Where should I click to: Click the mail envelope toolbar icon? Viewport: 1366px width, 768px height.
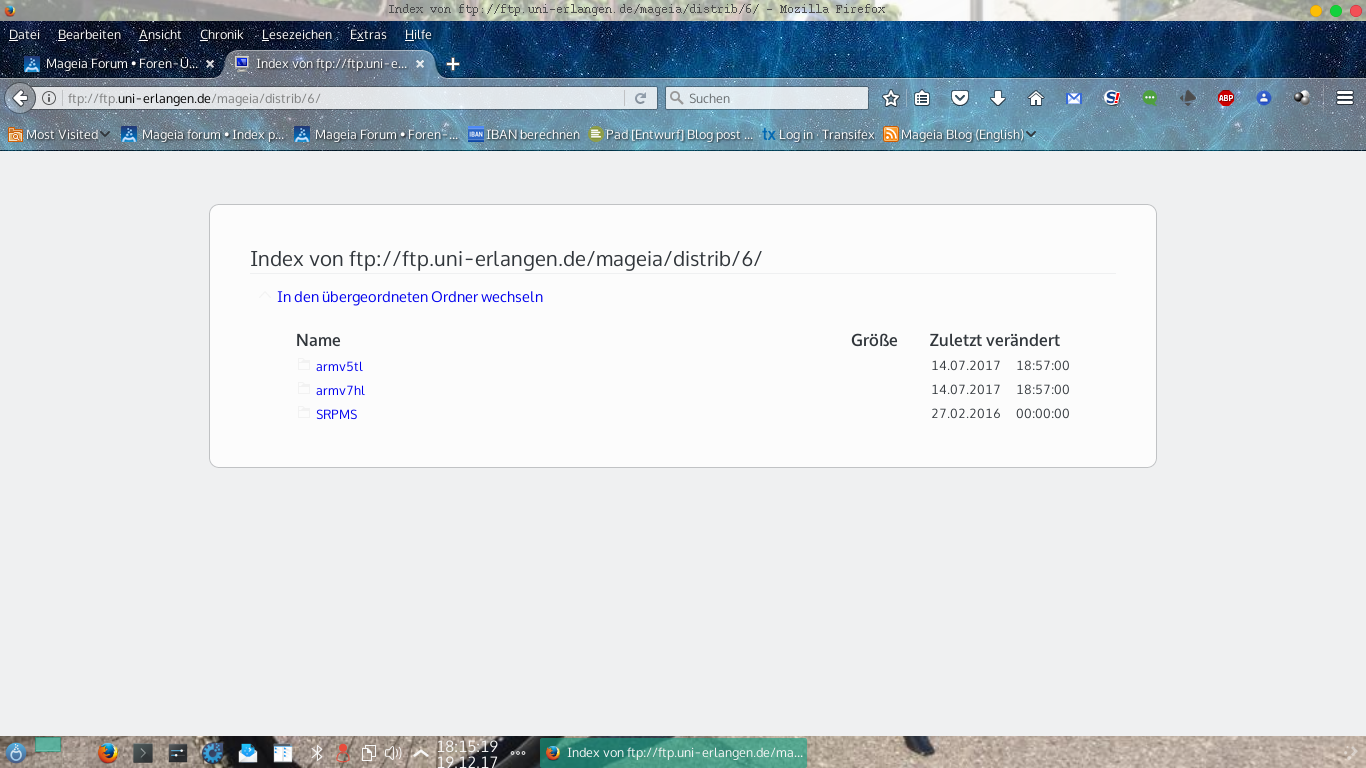point(1073,98)
